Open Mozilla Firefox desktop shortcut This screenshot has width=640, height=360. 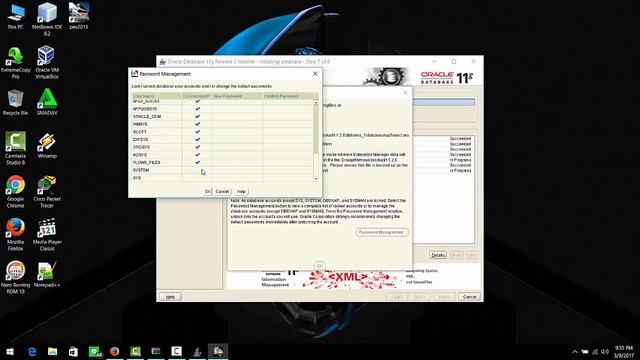coord(16,235)
